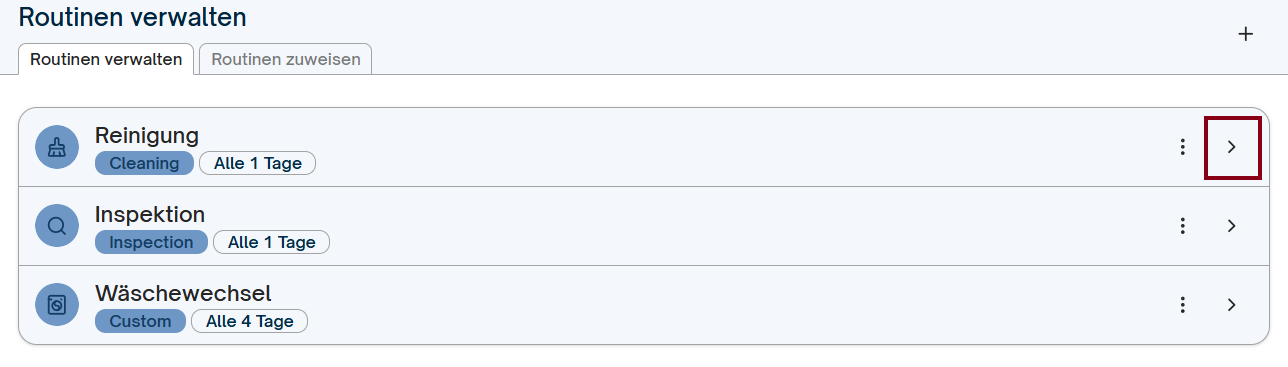This screenshot has height=367, width=1288.
Task: Open the three-dot menu for Wäschewechsel
Action: coord(1183,305)
